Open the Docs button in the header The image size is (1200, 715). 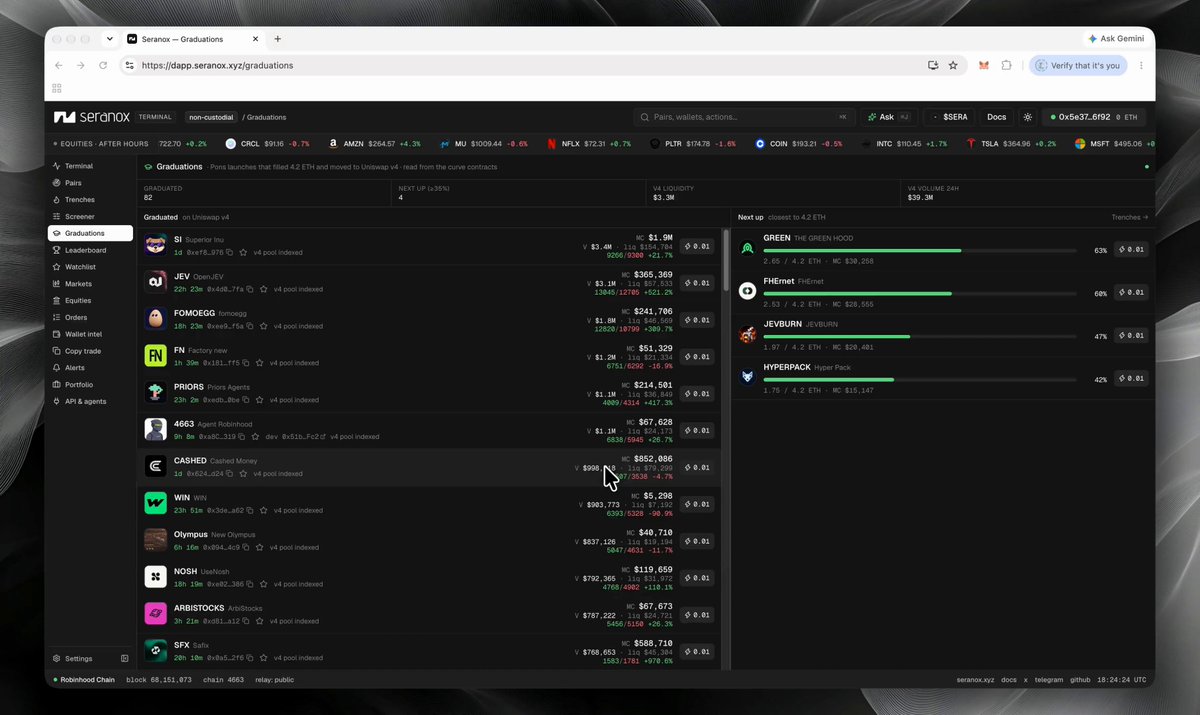point(996,117)
